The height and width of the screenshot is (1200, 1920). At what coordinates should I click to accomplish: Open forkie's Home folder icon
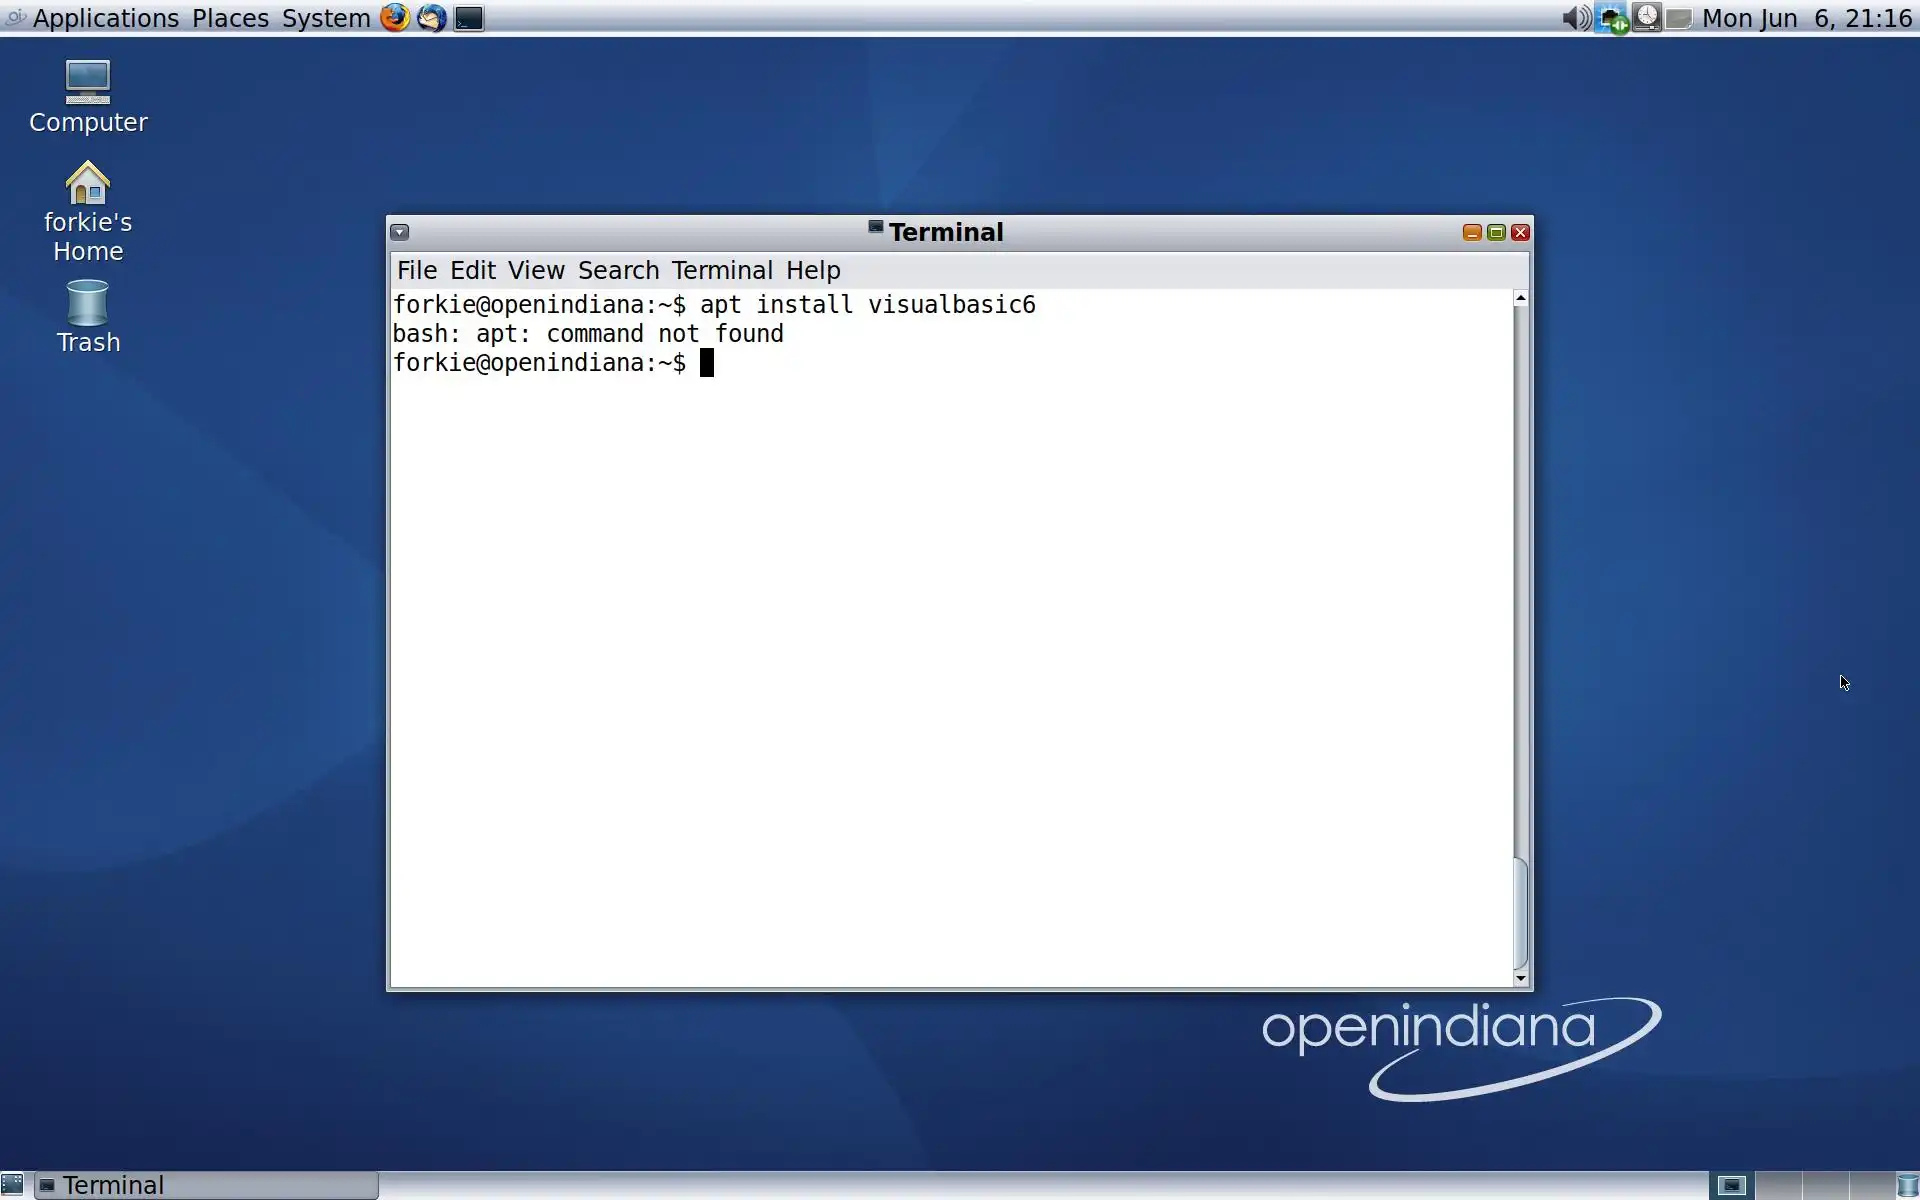(x=88, y=184)
